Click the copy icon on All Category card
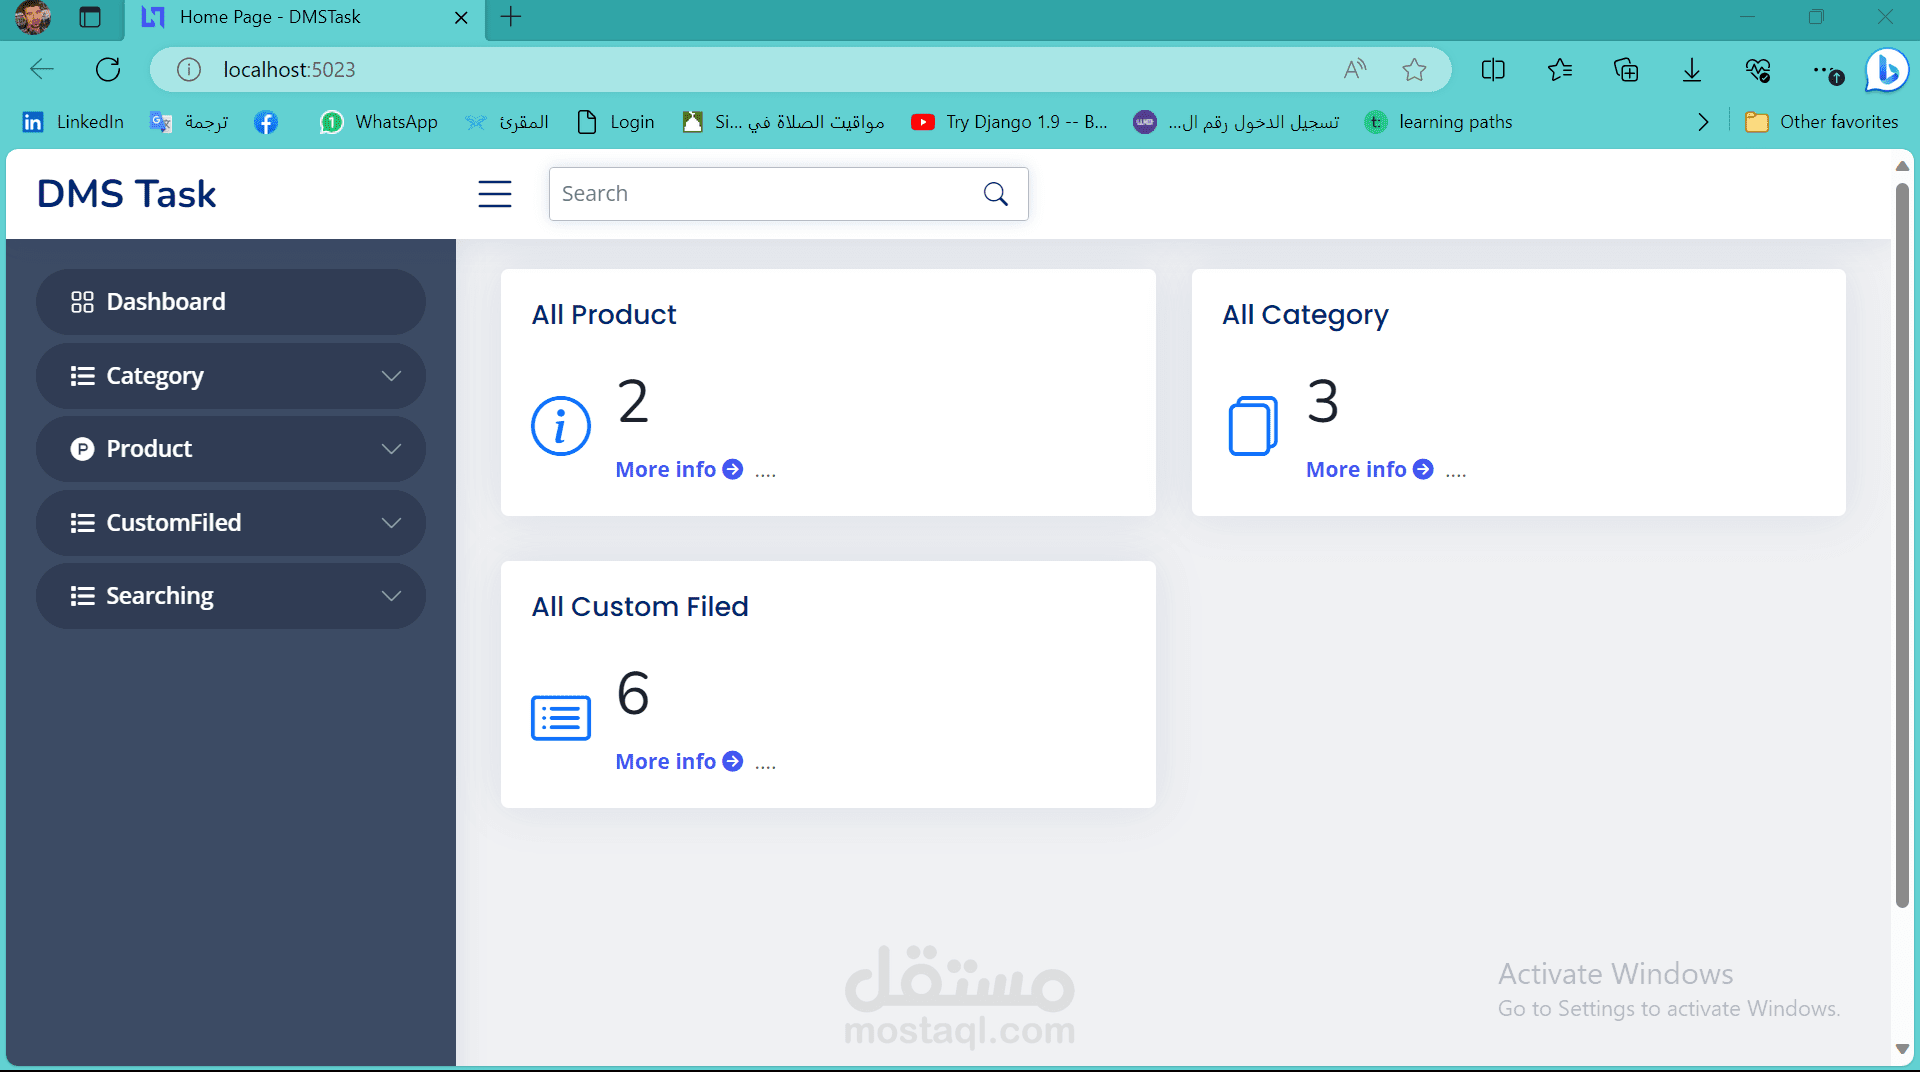1920x1072 pixels. coord(1253,424)
